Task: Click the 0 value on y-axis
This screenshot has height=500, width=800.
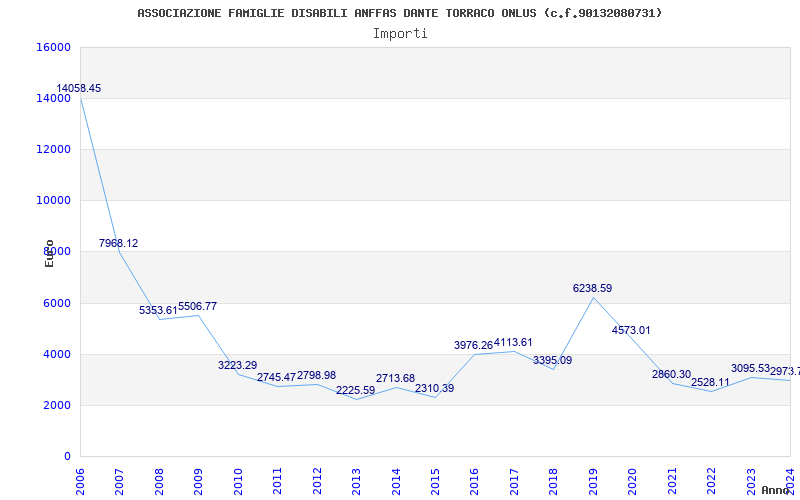Action: (67, 456)
